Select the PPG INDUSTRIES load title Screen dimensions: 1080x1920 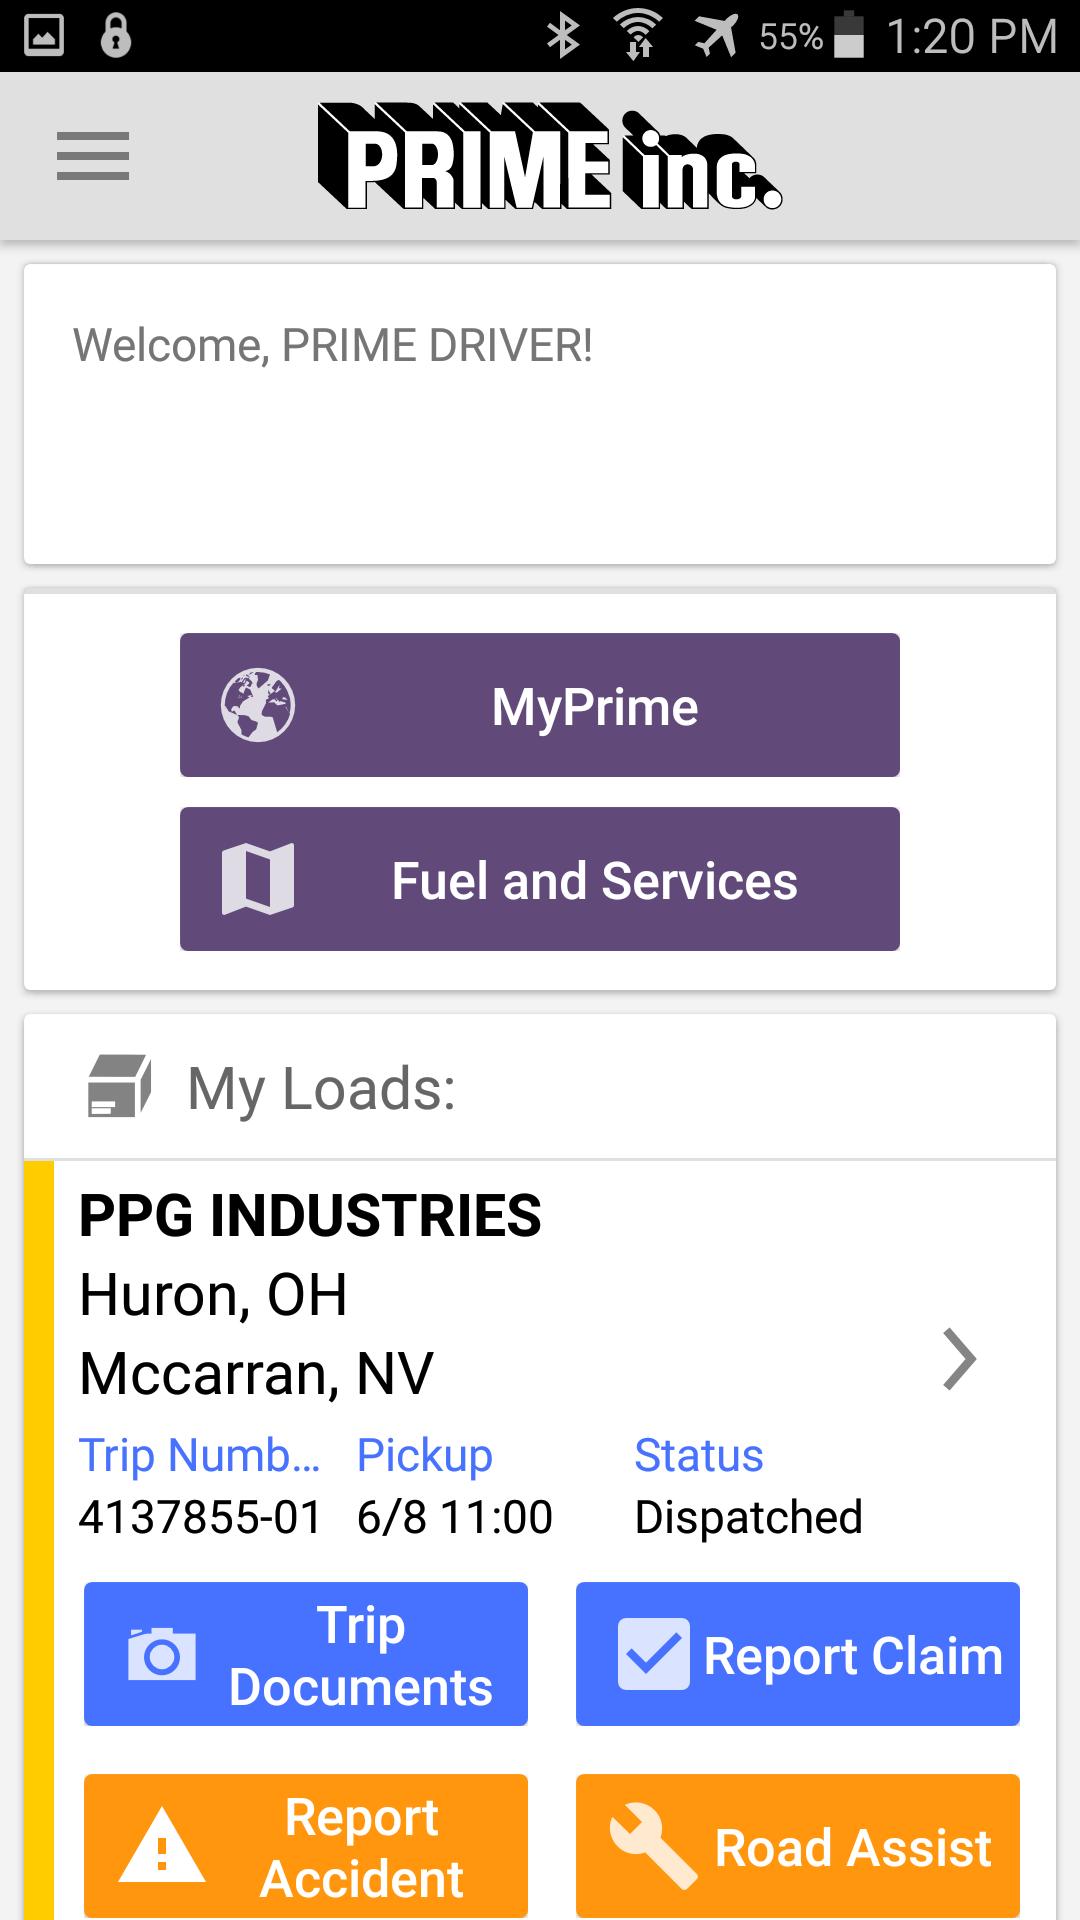click(310, 1216)
